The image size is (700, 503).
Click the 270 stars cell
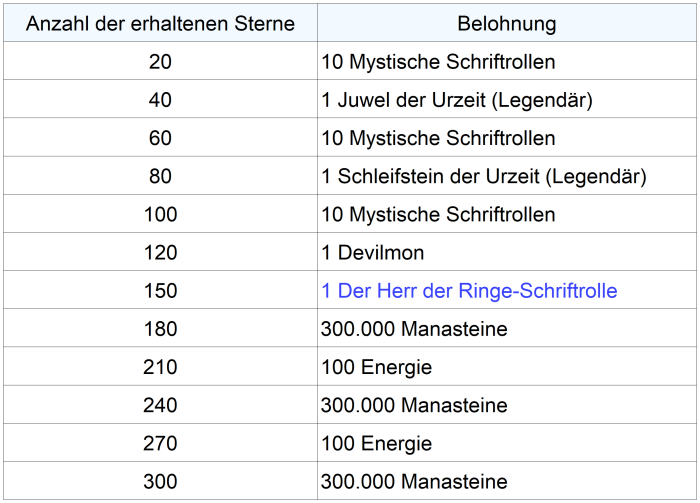tap(160, 443)
